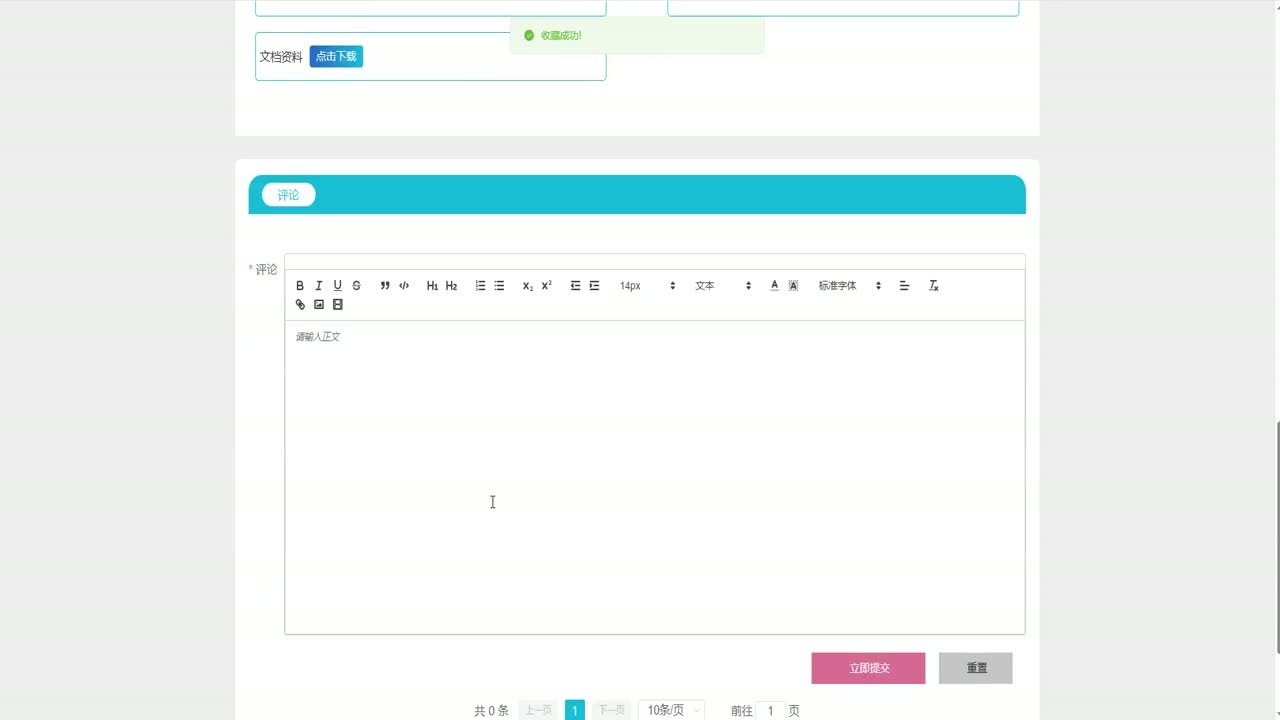This screenshot has width=1280, height=720.
Task: Apply Heading 1 style with the H1 button
Action: [x=432, y=286]
